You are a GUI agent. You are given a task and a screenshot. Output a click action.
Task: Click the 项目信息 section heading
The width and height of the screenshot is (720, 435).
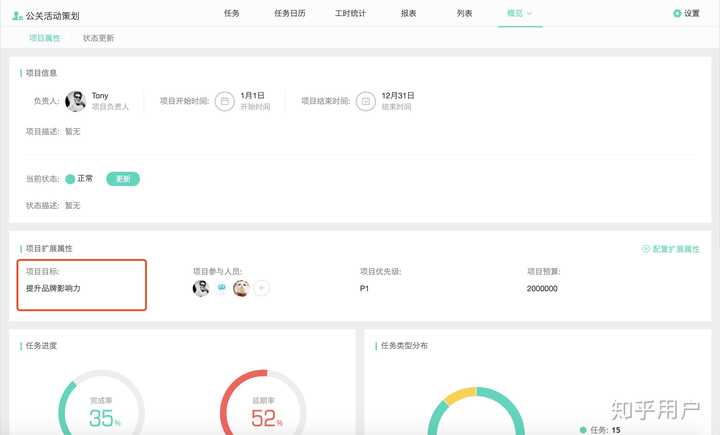tap(41, 73)
